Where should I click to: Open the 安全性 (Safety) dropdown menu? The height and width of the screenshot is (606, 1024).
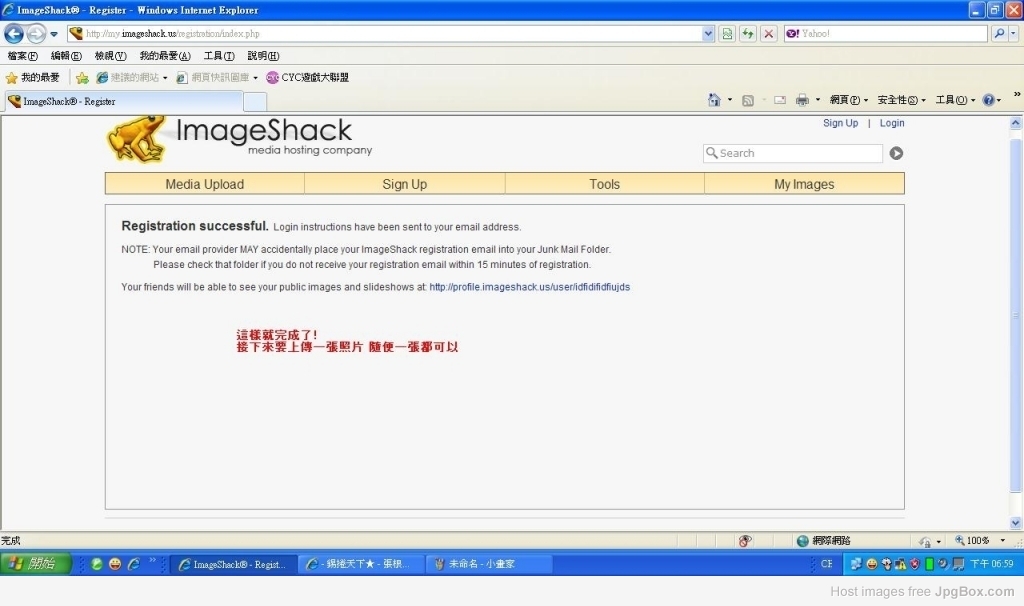[901, 100]
